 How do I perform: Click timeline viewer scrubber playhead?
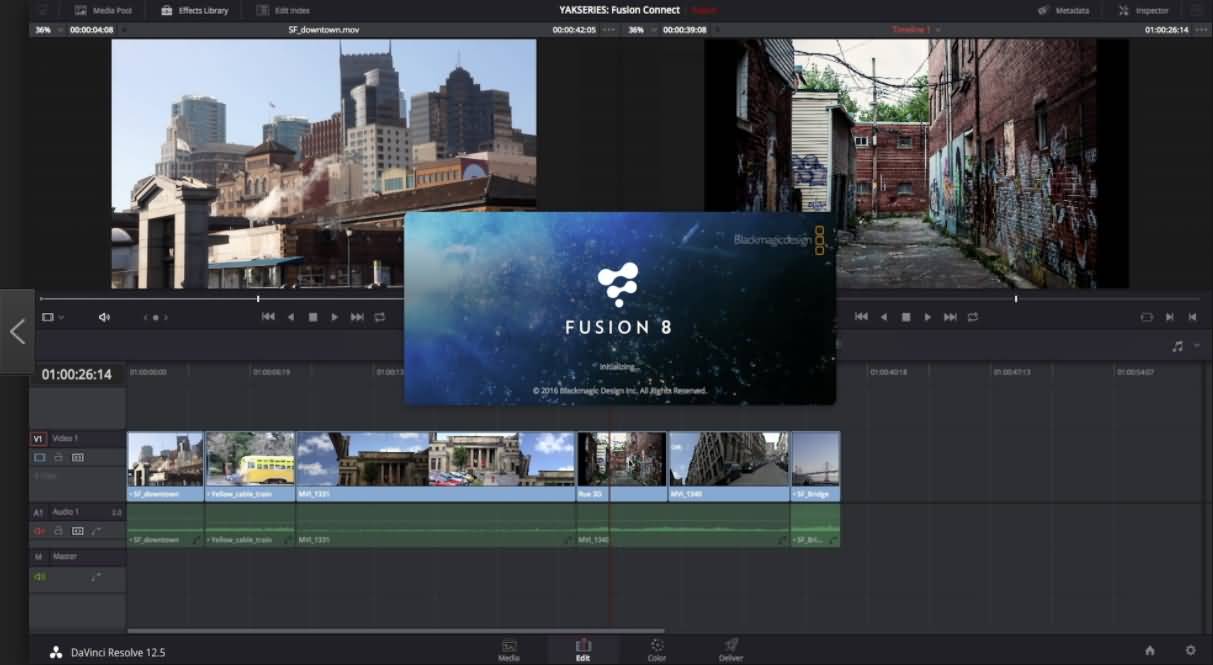(1016, 298)
